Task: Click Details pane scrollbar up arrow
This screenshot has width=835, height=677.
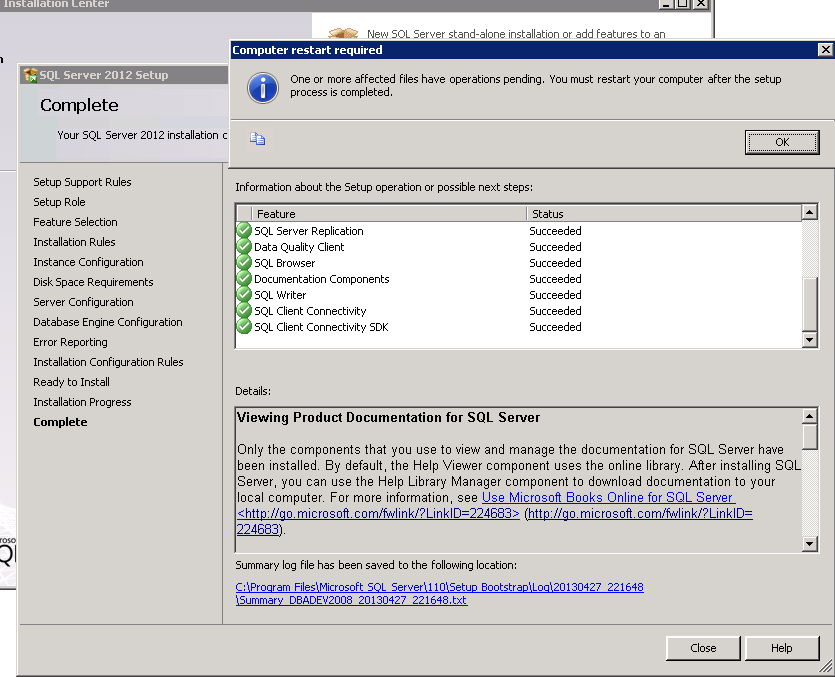Action: [809, 416]
